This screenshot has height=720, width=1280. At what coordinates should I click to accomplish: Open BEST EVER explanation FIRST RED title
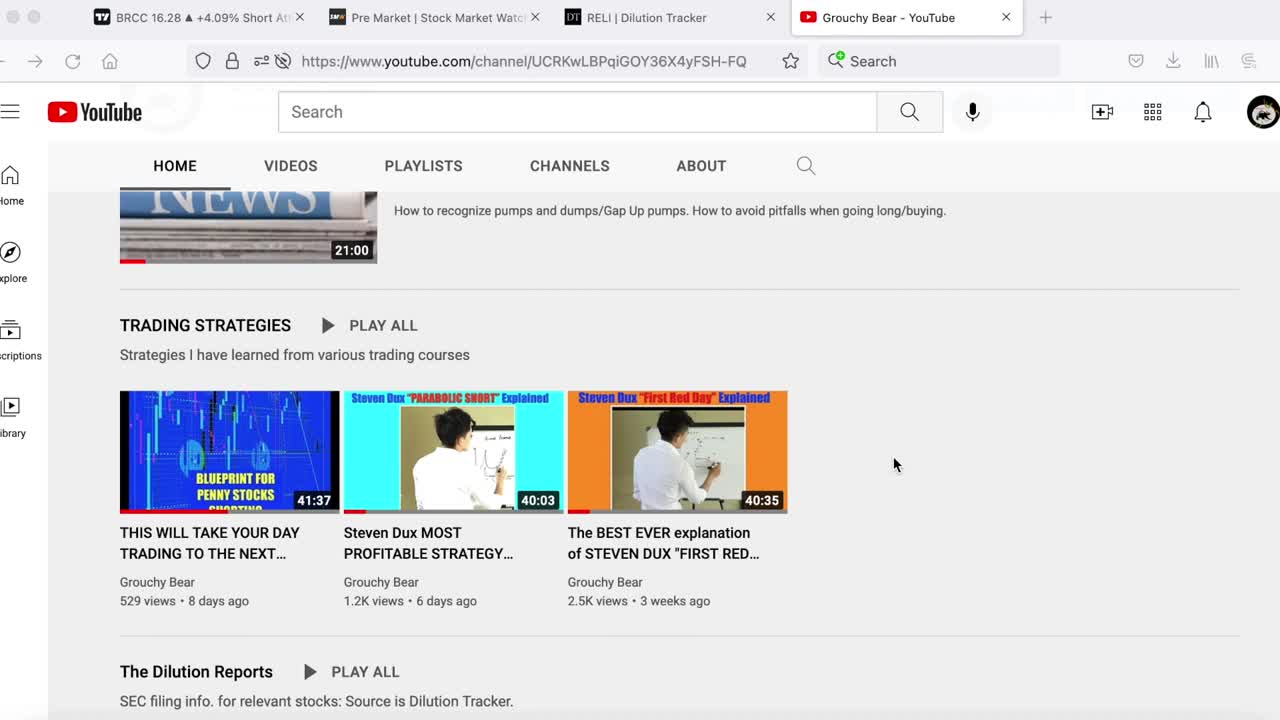tap(663, 543)
